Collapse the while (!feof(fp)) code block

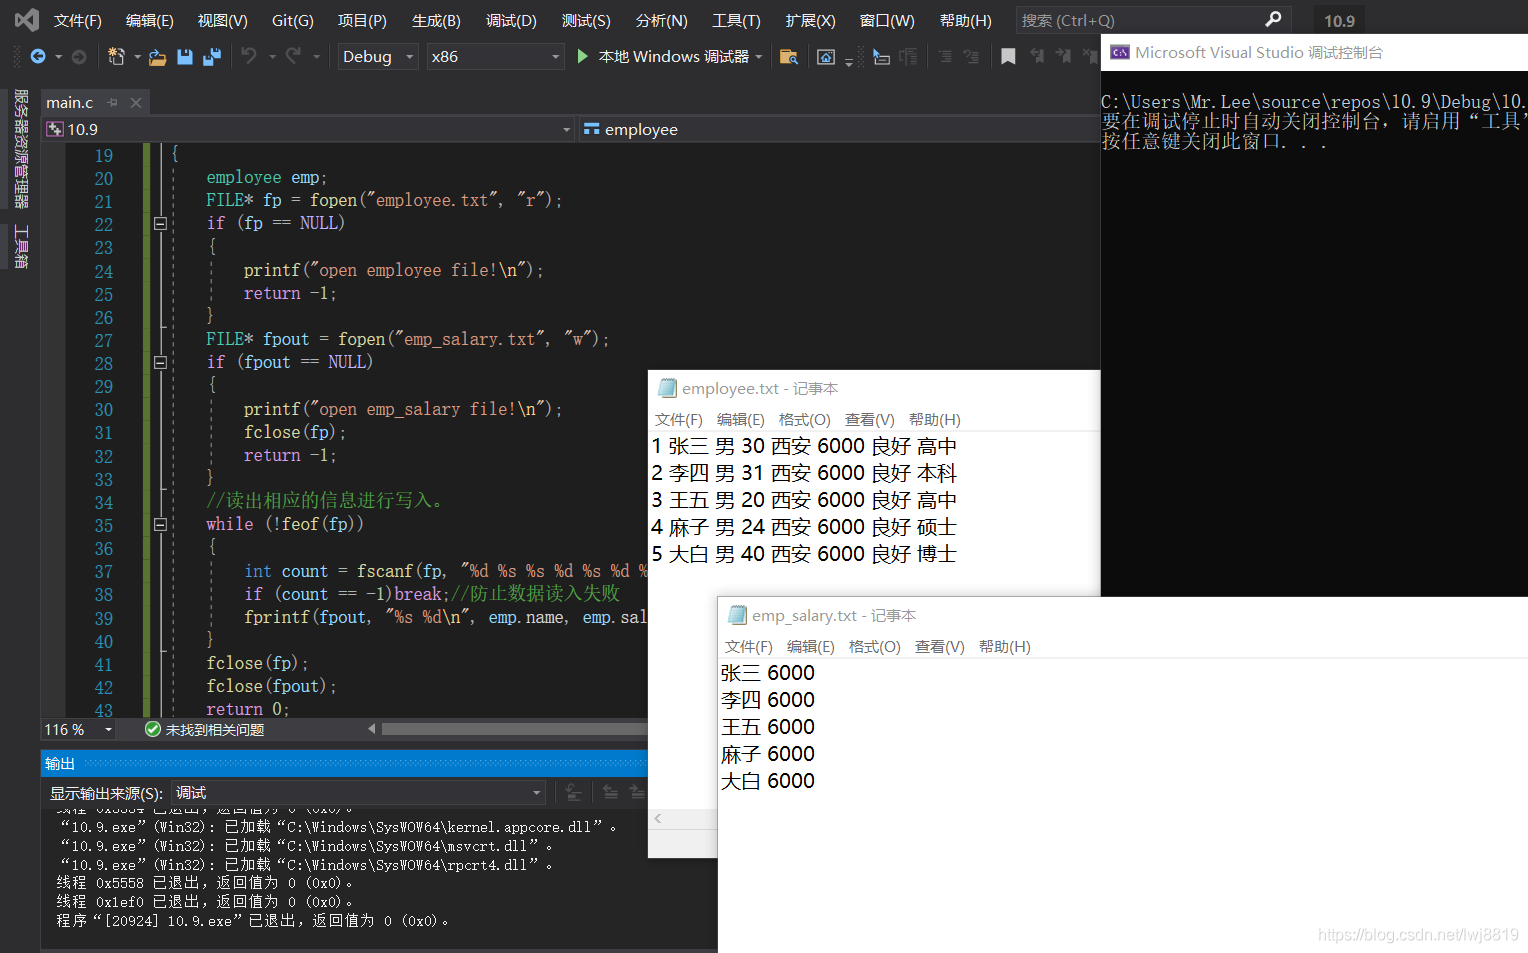coord(160,524)
